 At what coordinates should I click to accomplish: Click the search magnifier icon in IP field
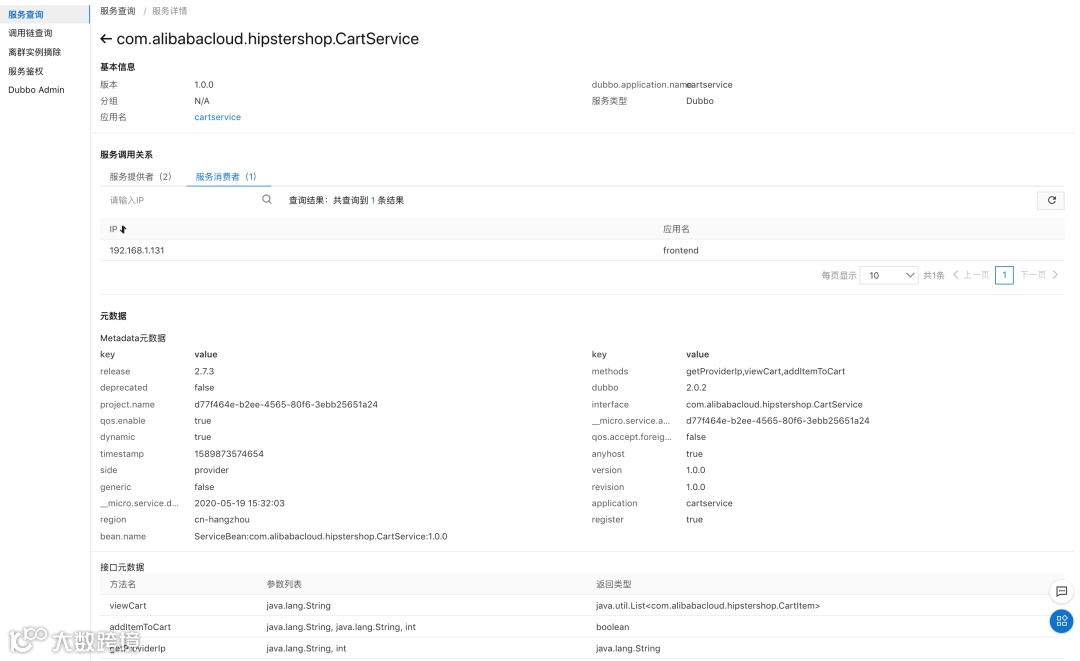point(267,200)
